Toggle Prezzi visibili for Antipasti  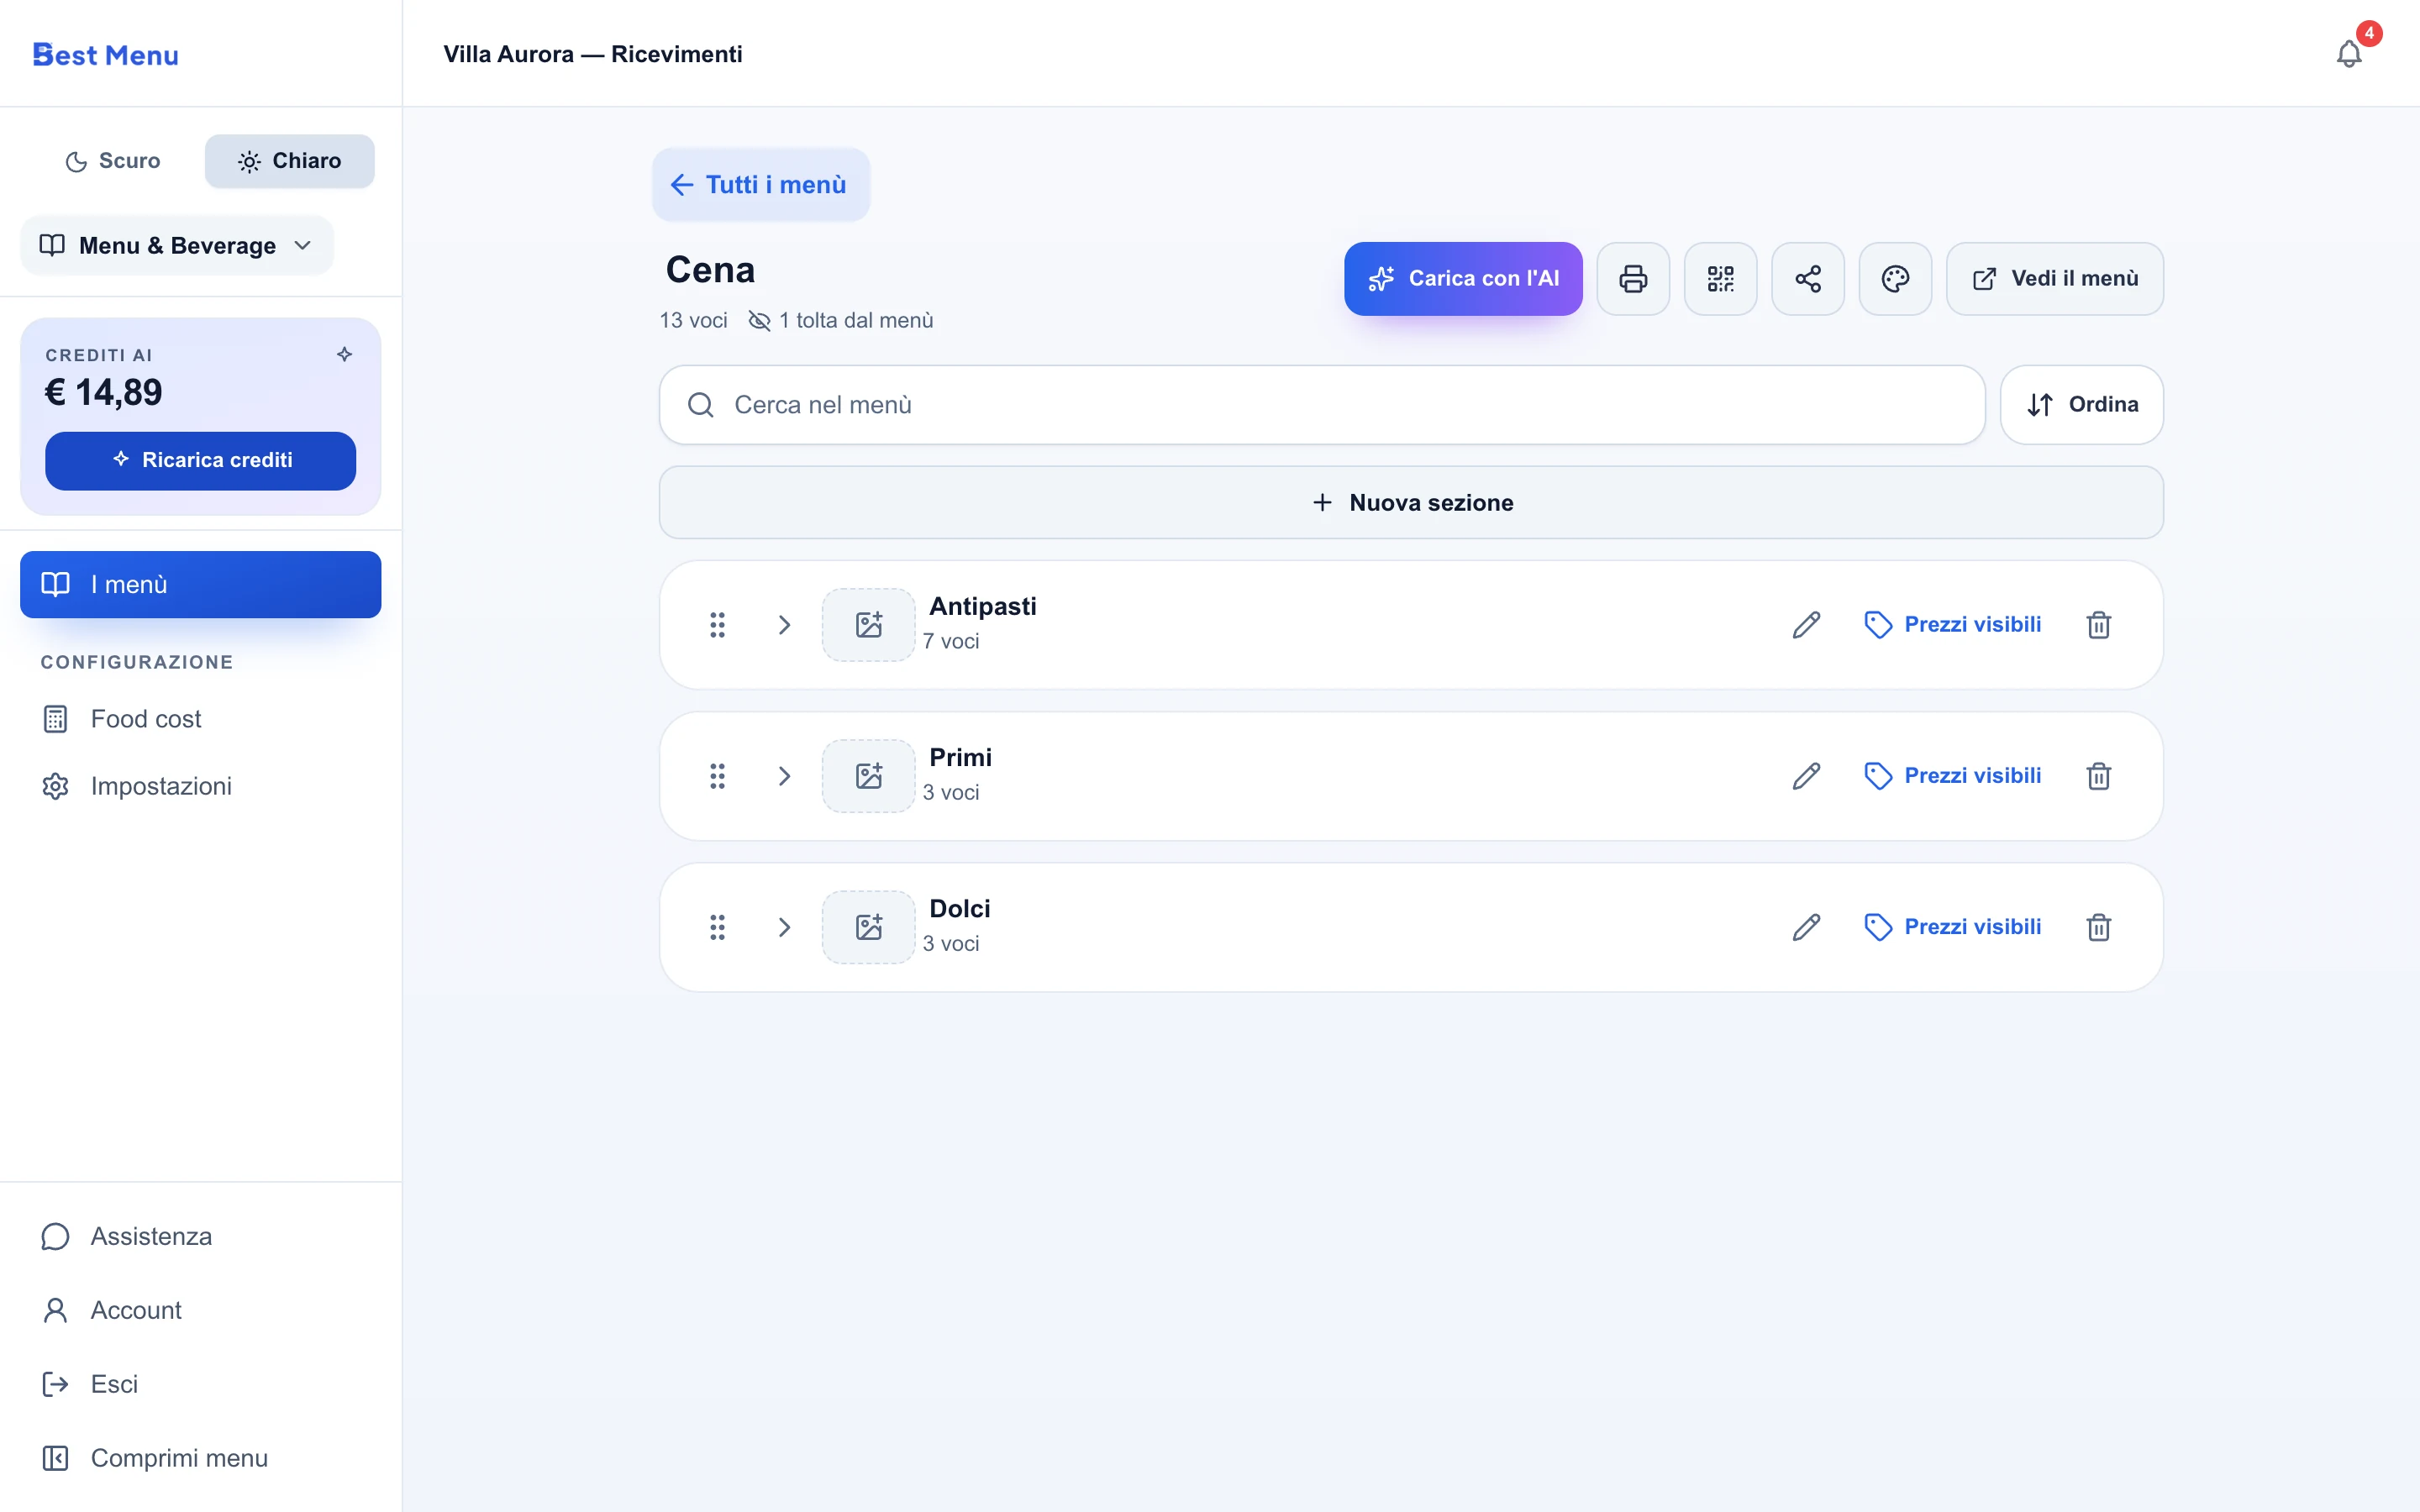click(1952, 625)
